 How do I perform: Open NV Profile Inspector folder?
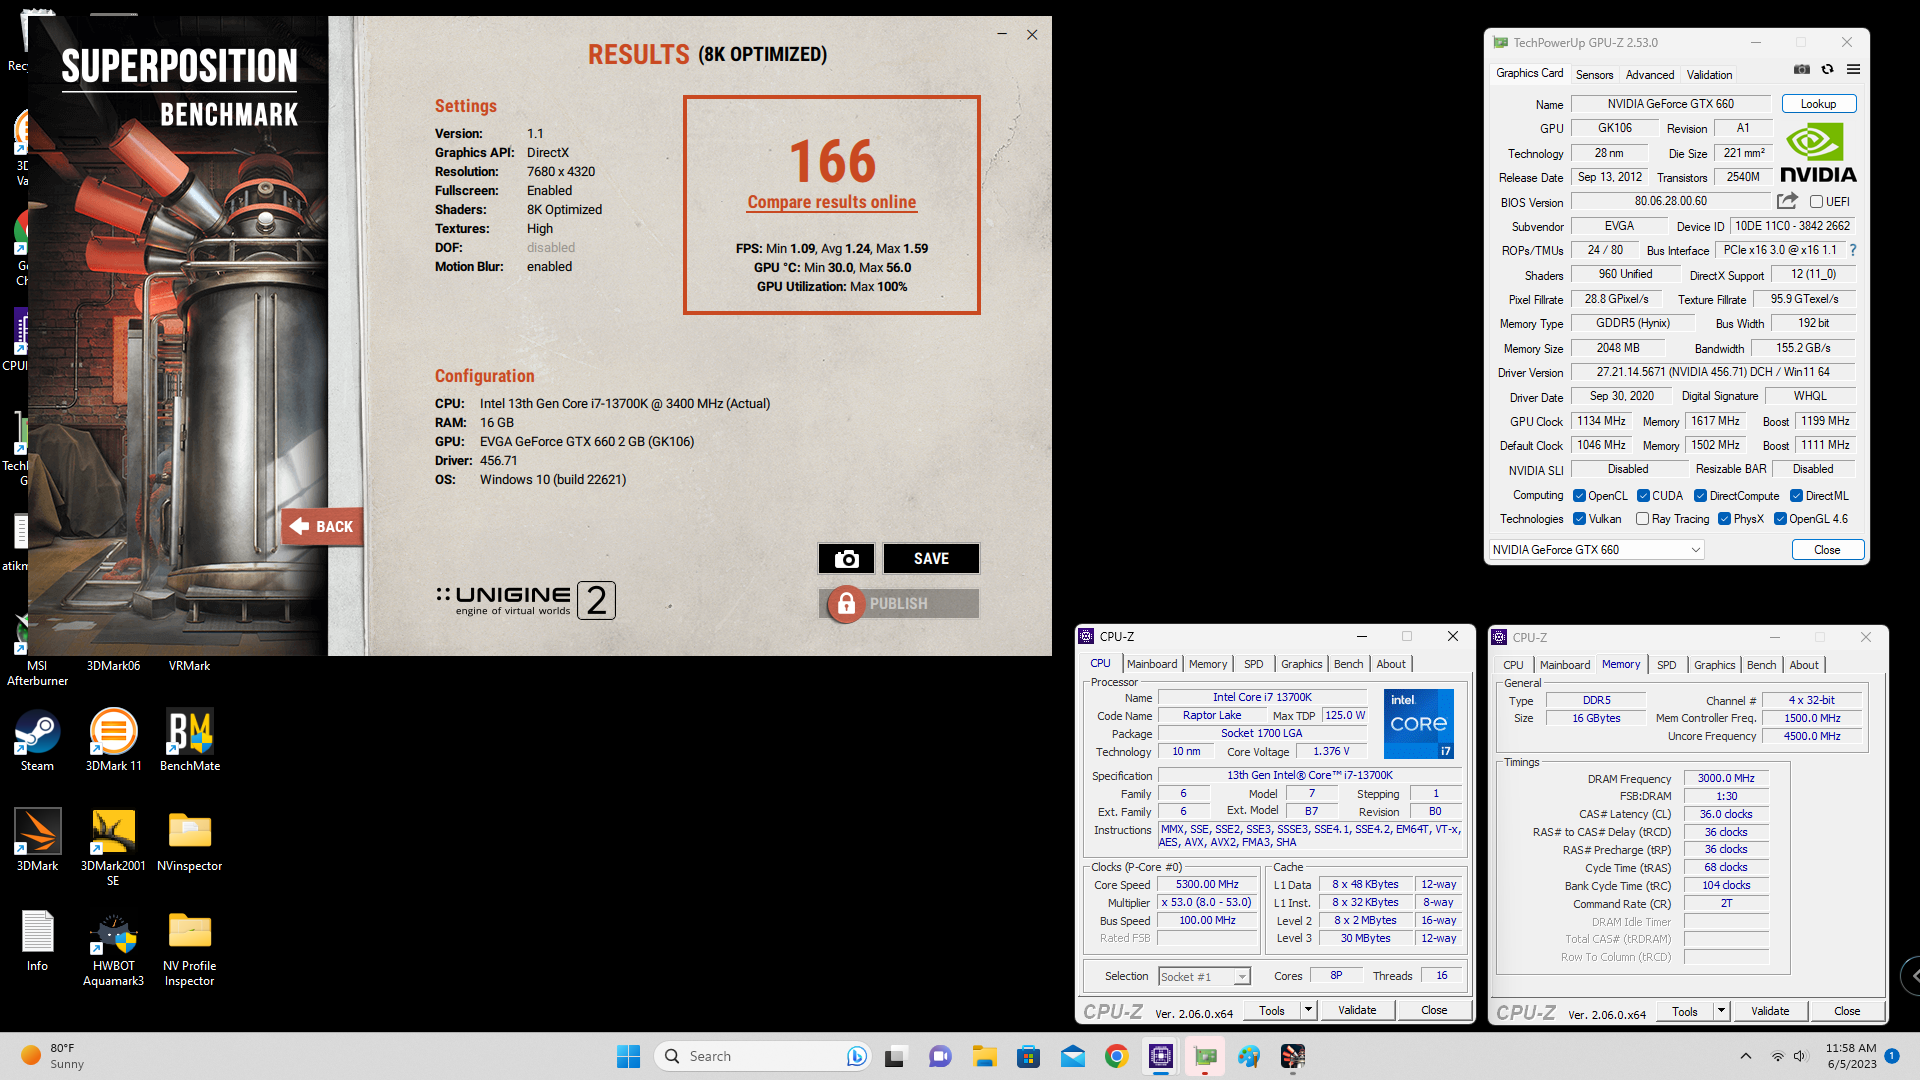pyautogui.click(x=190, y=948)
